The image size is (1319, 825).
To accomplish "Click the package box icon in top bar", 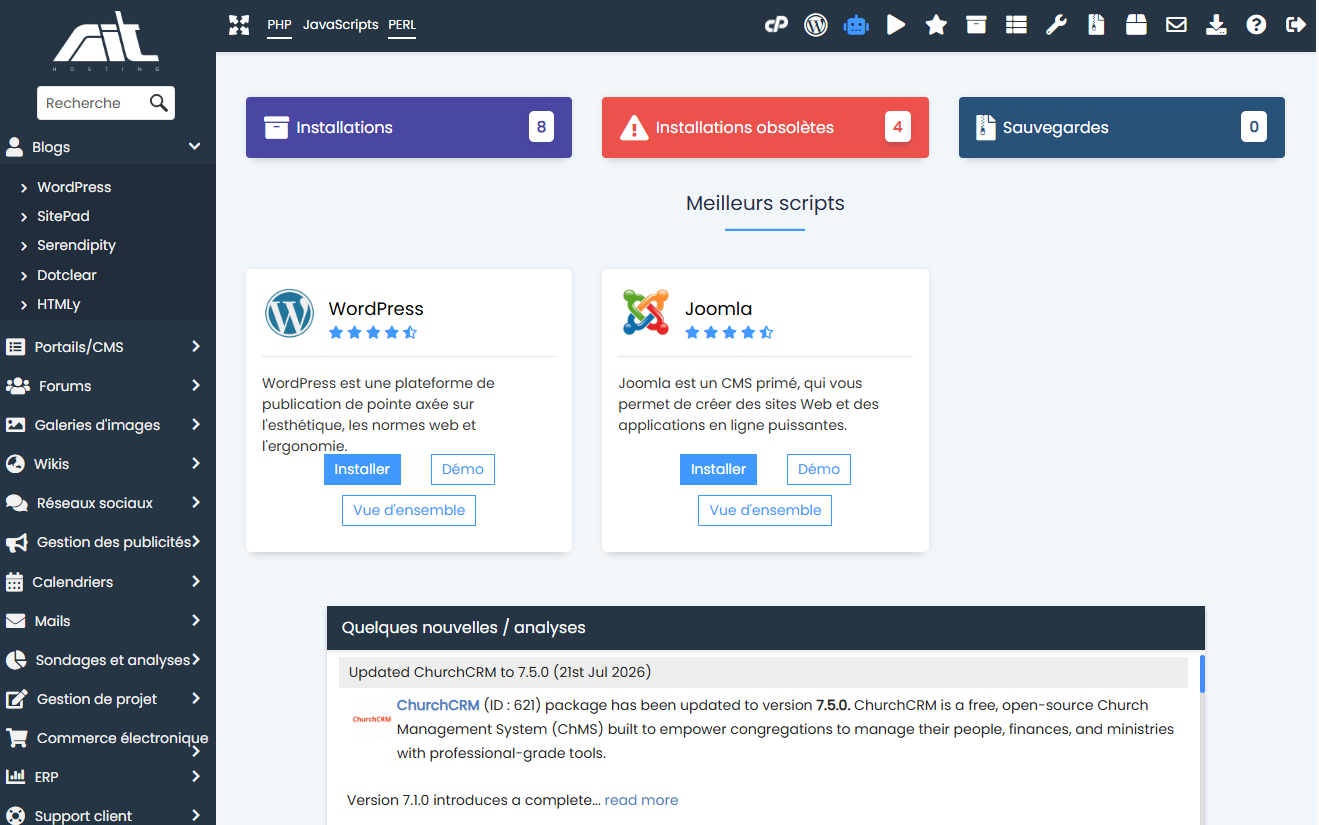I will [1136, 25].
